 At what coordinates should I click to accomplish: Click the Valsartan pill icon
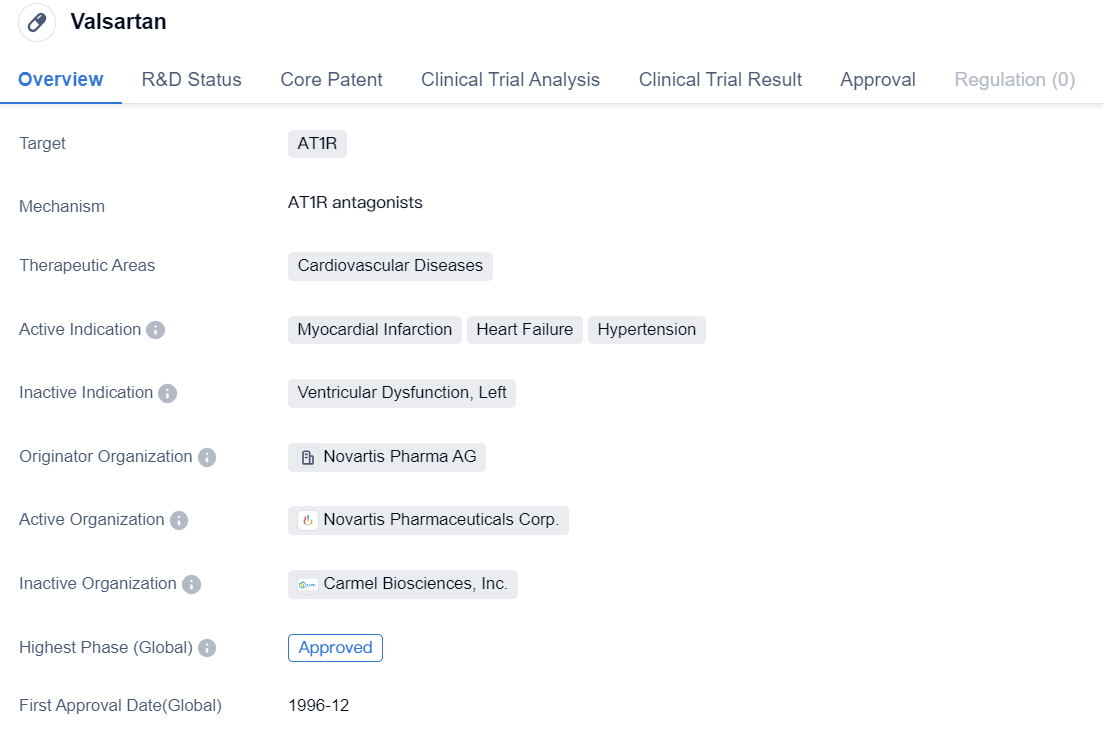pyautogui.click(x=37, y=22)
